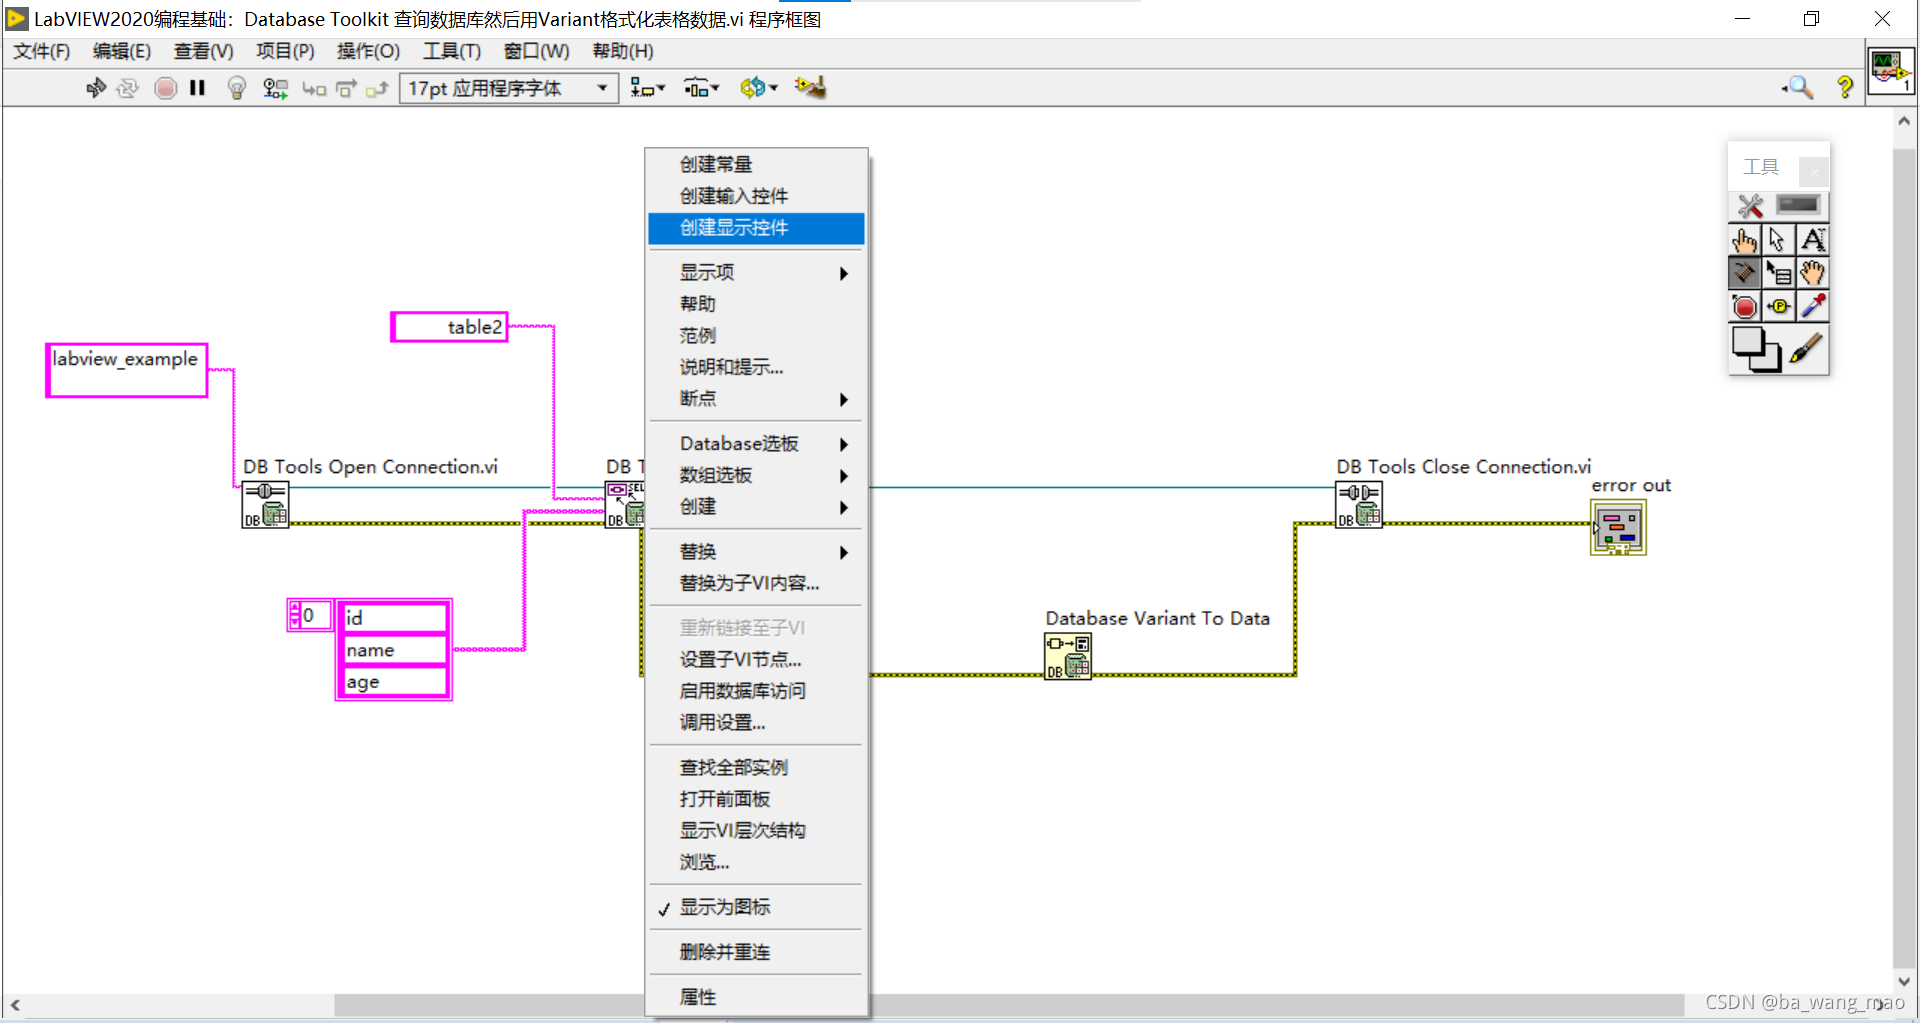Select the Object Shortcut Menu tool
This screenshot has width=1920, height=1023.
click(x=1778, y=273)
